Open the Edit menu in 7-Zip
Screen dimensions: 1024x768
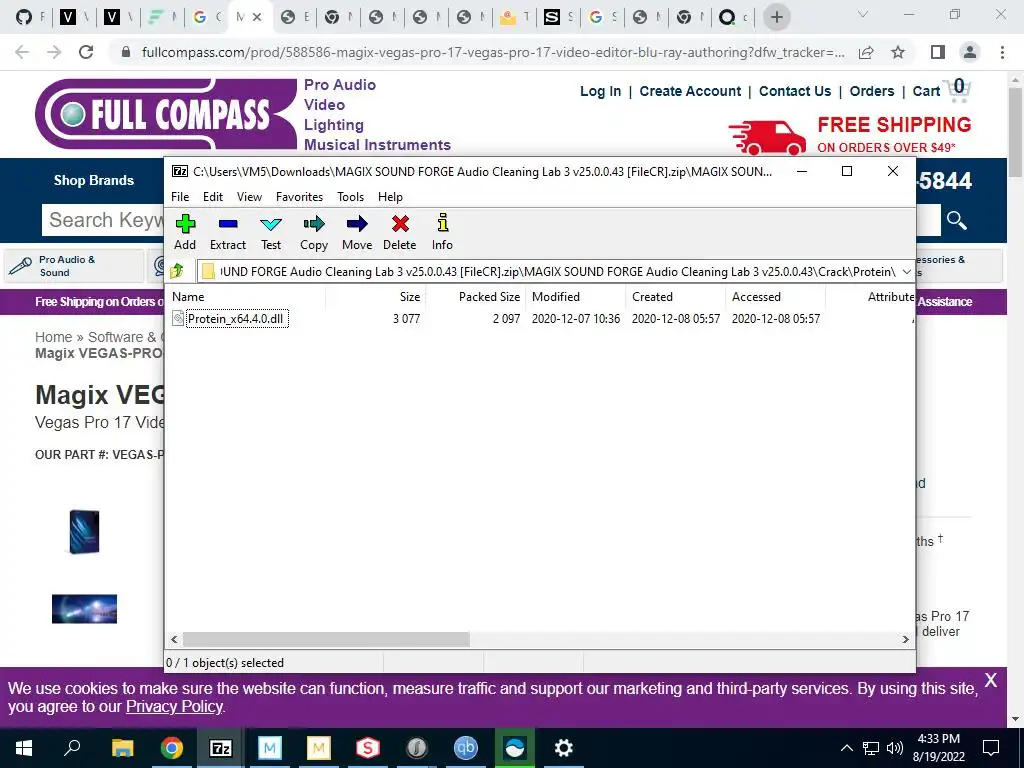click(213, 197)
